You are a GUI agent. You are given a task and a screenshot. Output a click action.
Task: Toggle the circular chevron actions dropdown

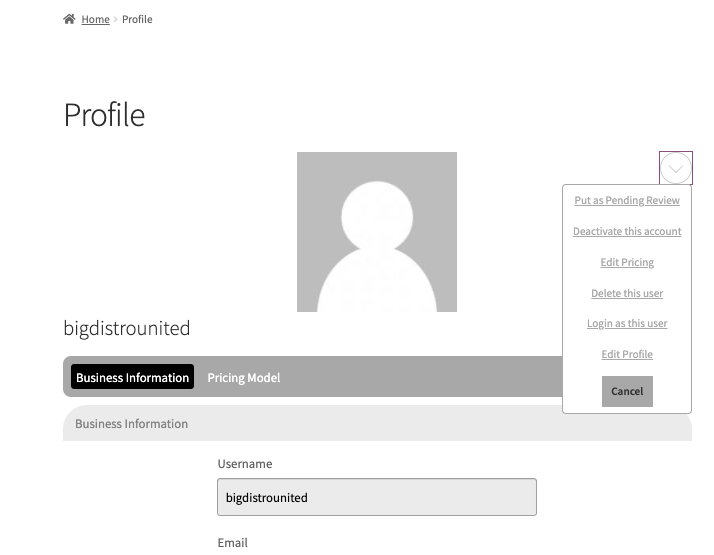click(x=676, y=168)
